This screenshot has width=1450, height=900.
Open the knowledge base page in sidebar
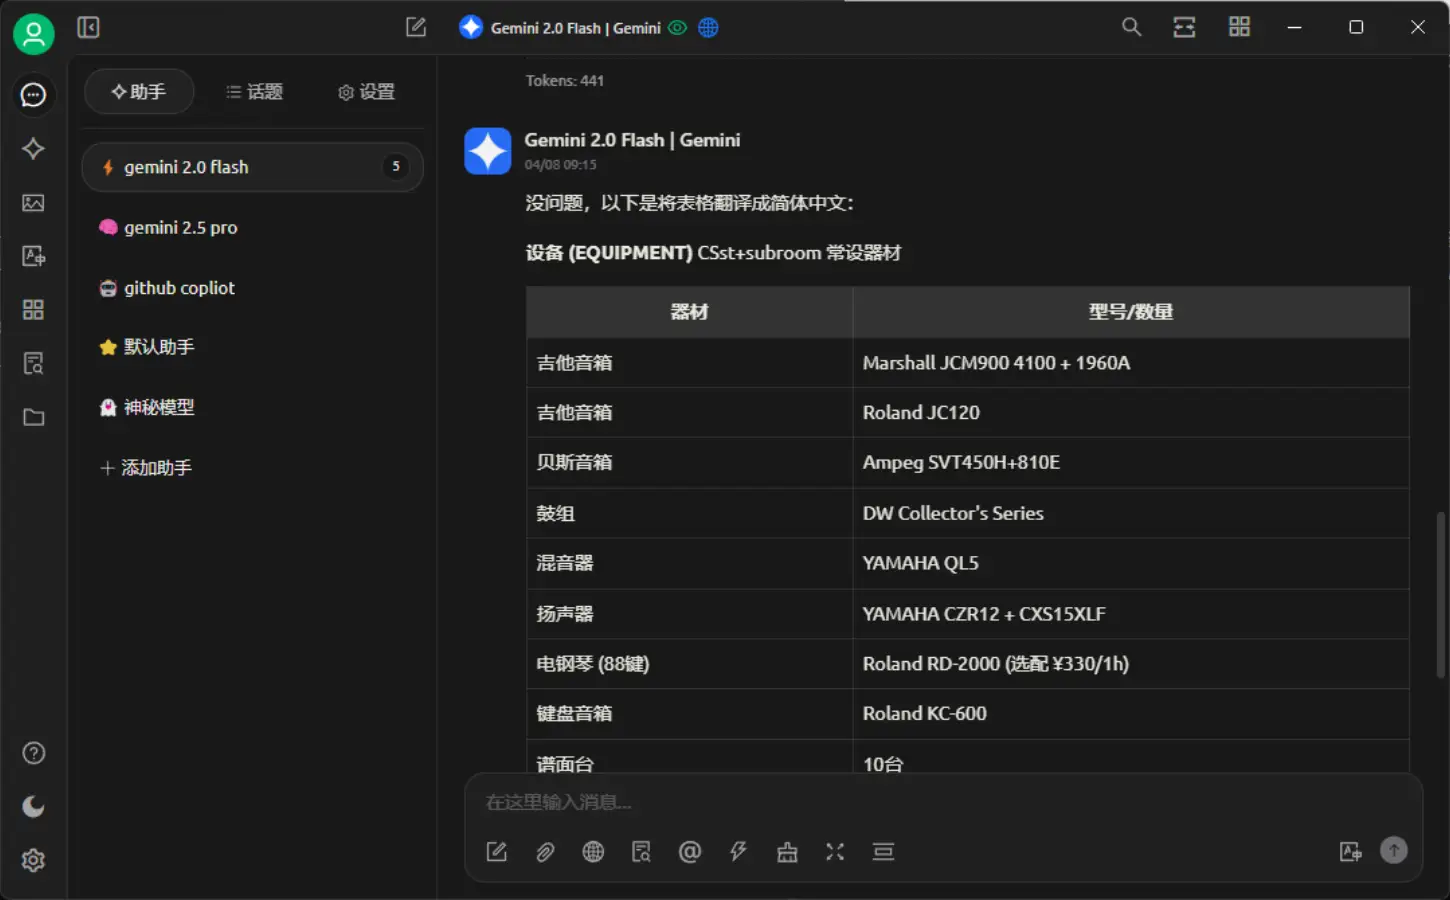tap(33, 363)
